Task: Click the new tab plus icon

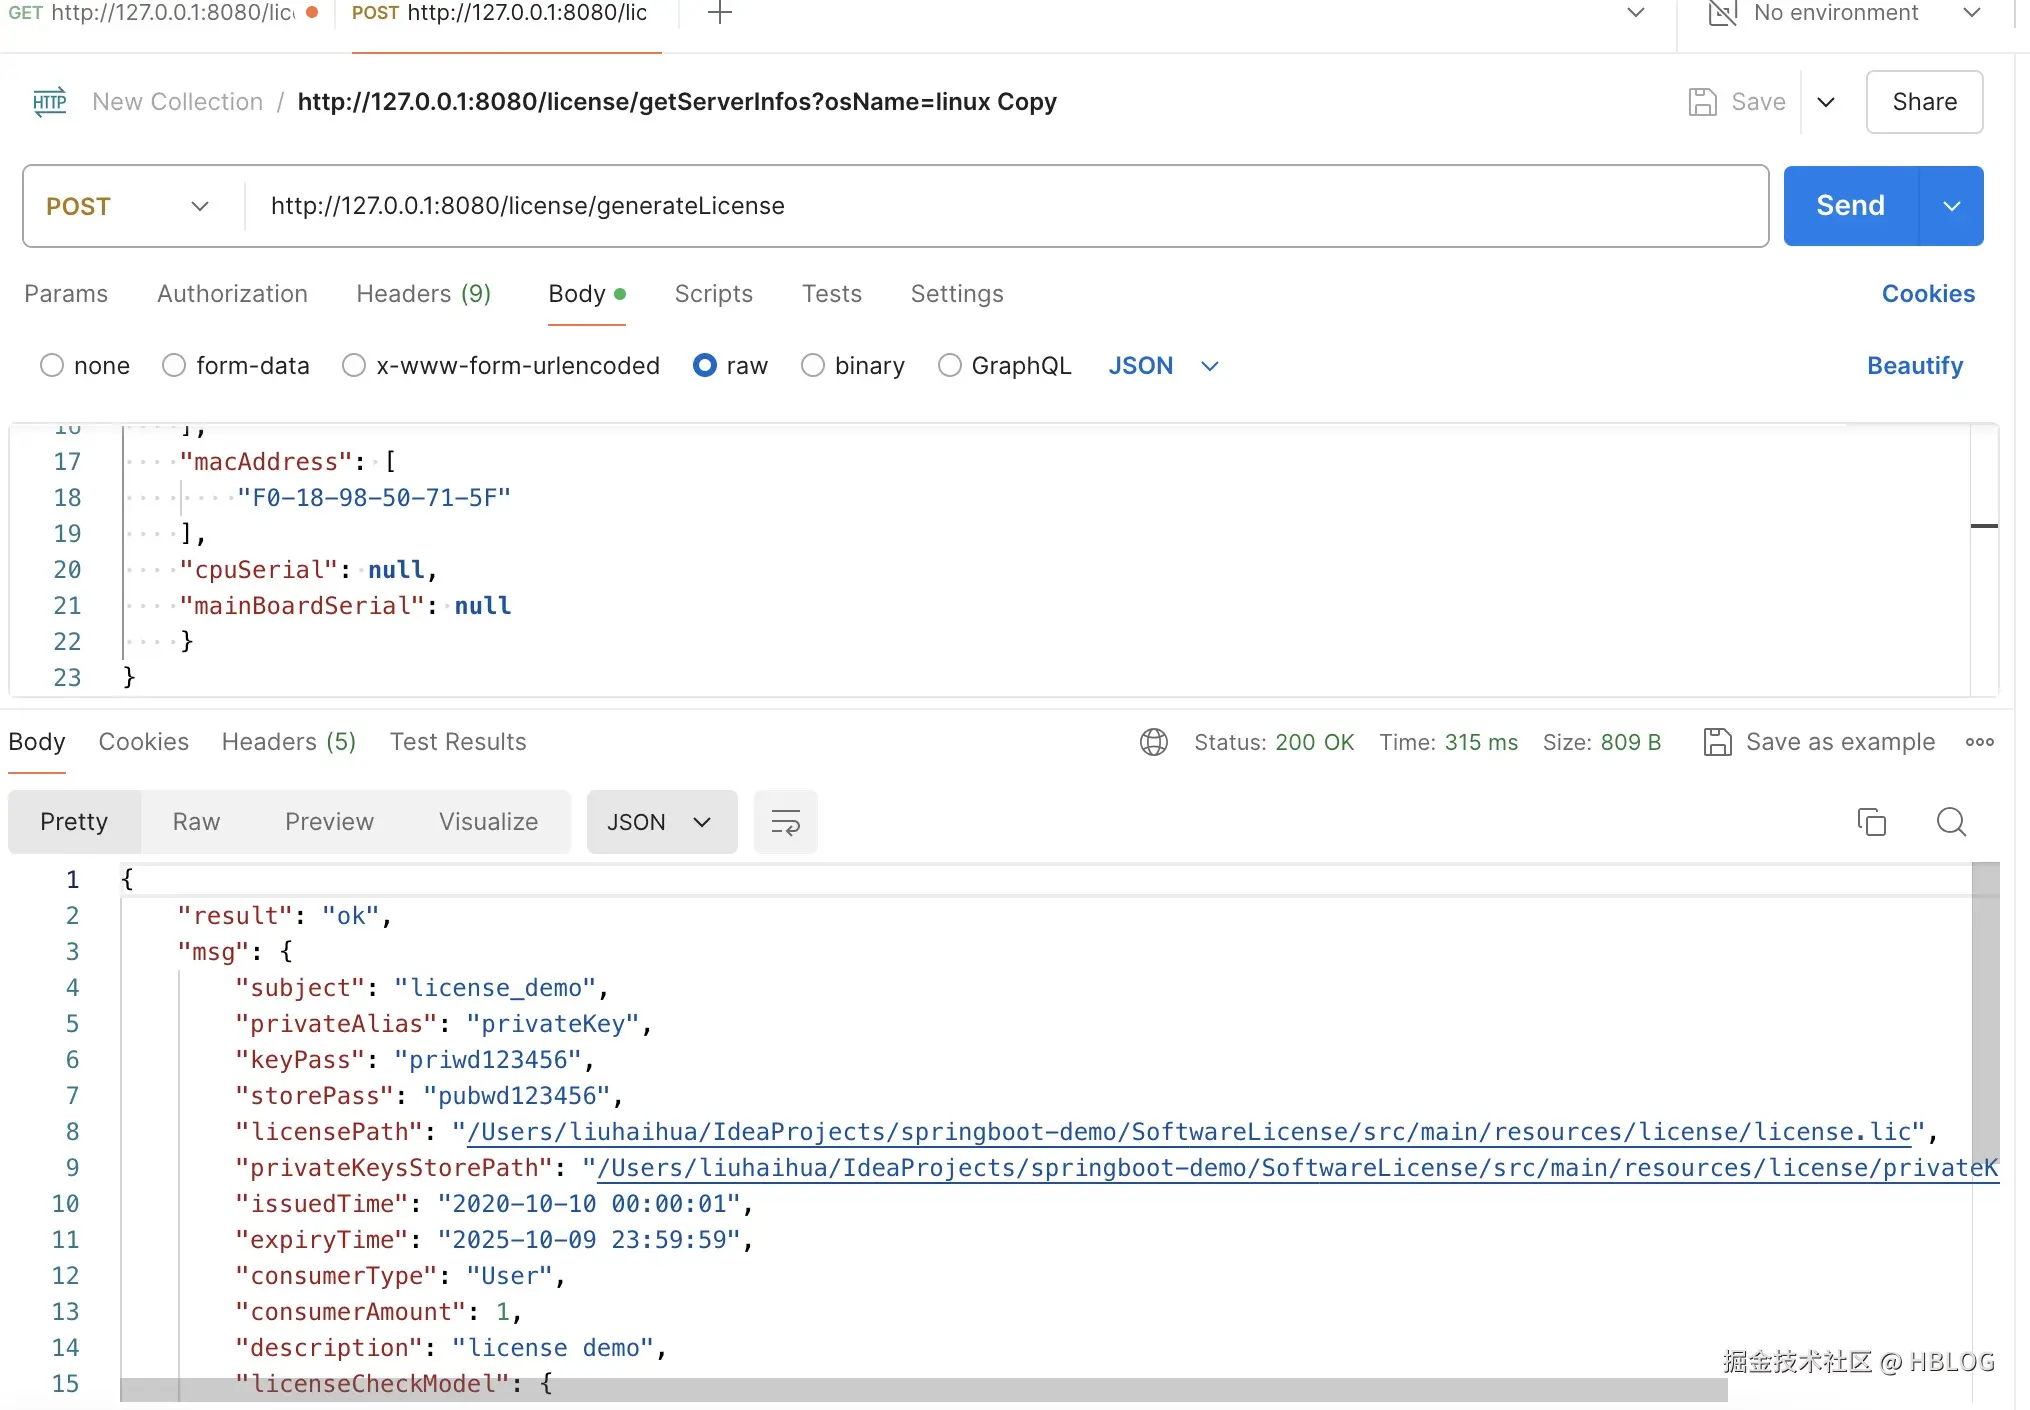Action: 719,14
